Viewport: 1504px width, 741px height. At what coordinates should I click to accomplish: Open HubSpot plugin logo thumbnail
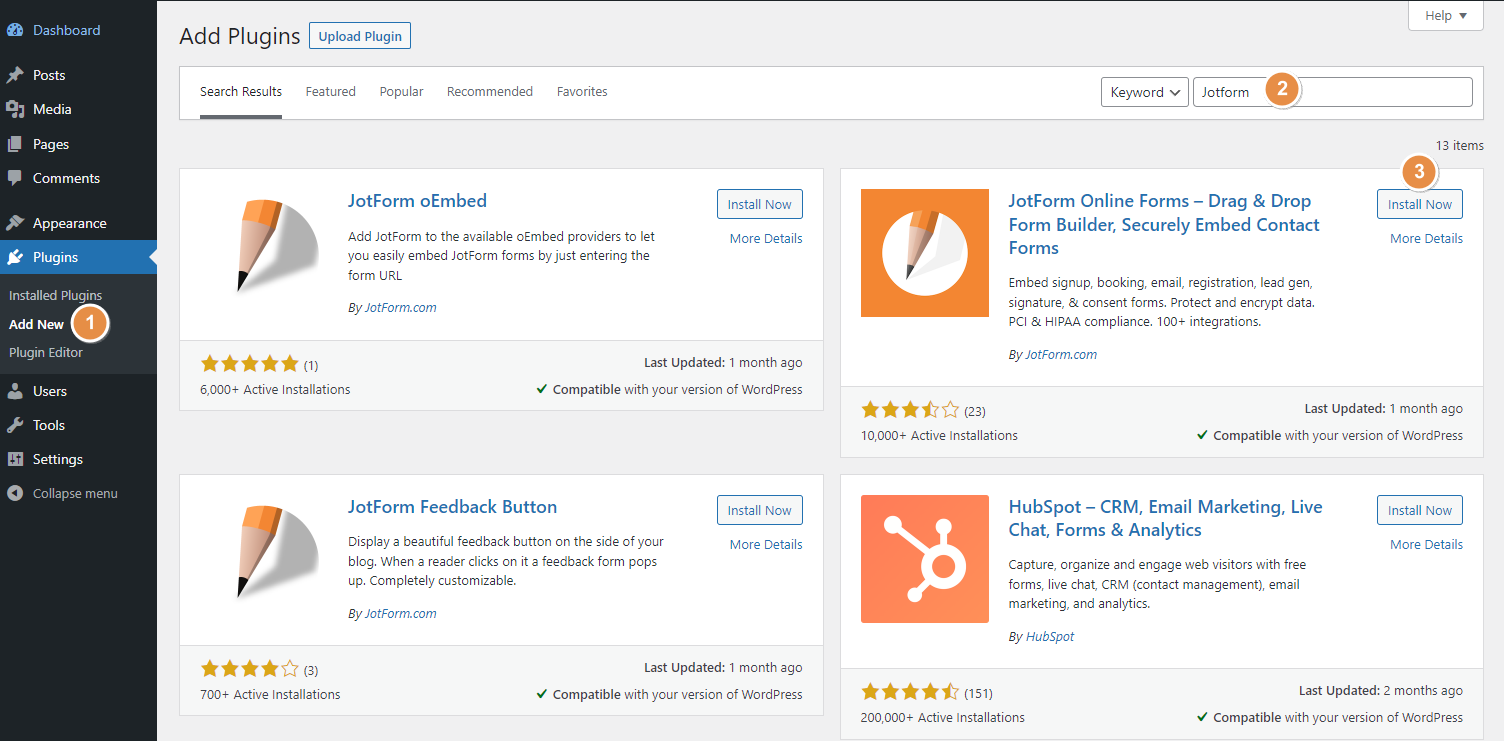pos(925,559)
